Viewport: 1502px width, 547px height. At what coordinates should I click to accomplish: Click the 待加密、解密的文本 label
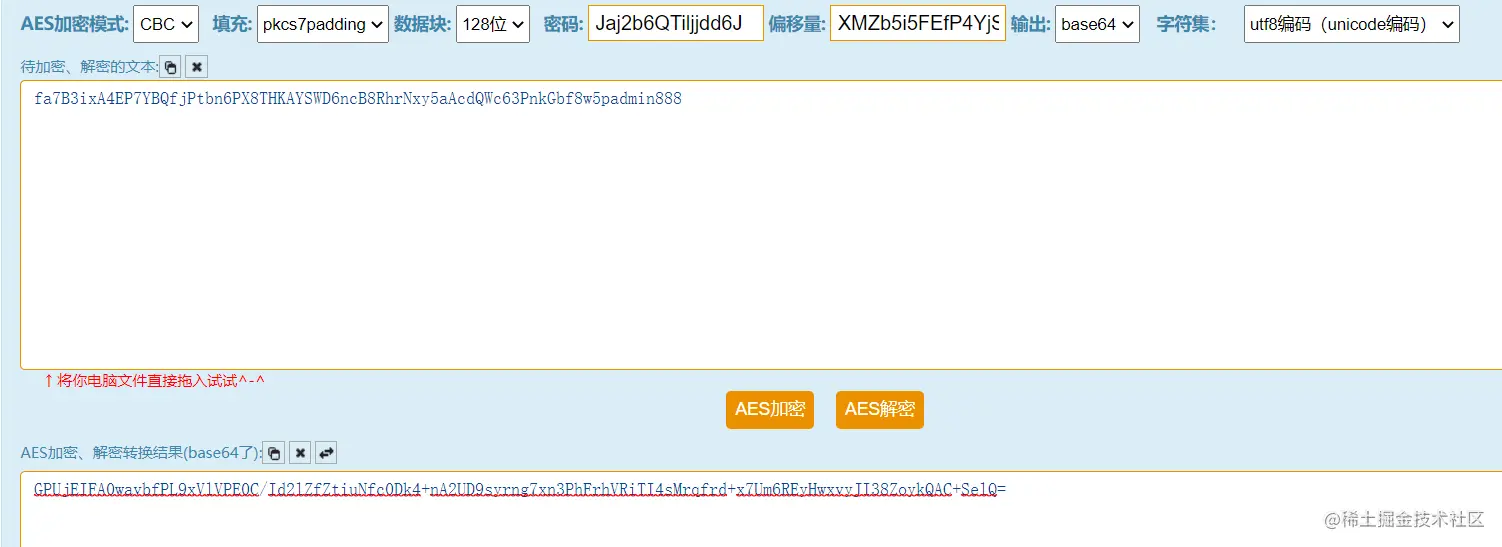(89, 67)
